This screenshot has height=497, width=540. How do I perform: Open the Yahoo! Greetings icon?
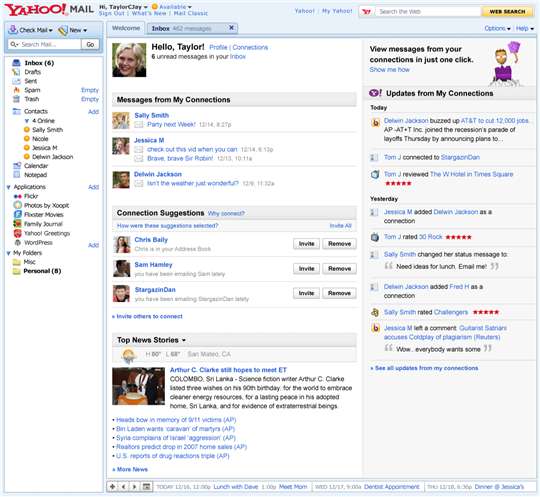18,233
